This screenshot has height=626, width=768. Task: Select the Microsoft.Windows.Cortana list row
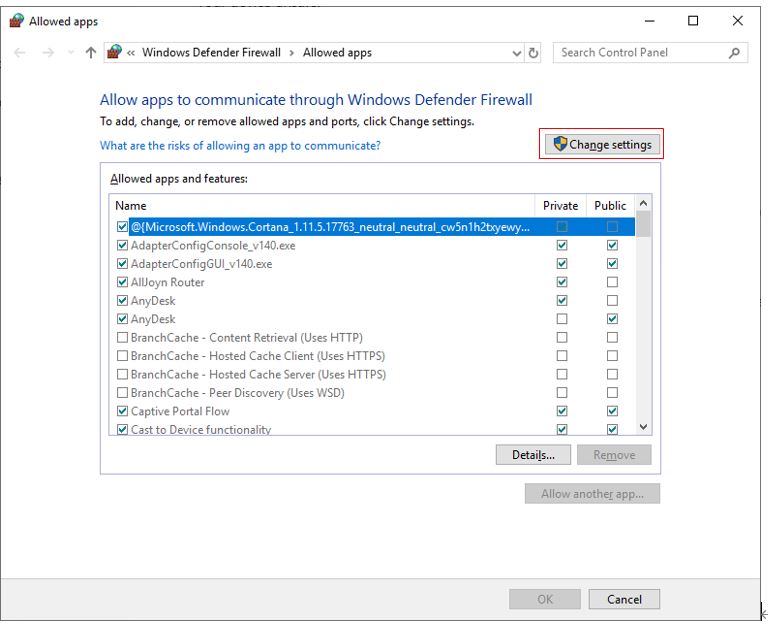point(372,227)
